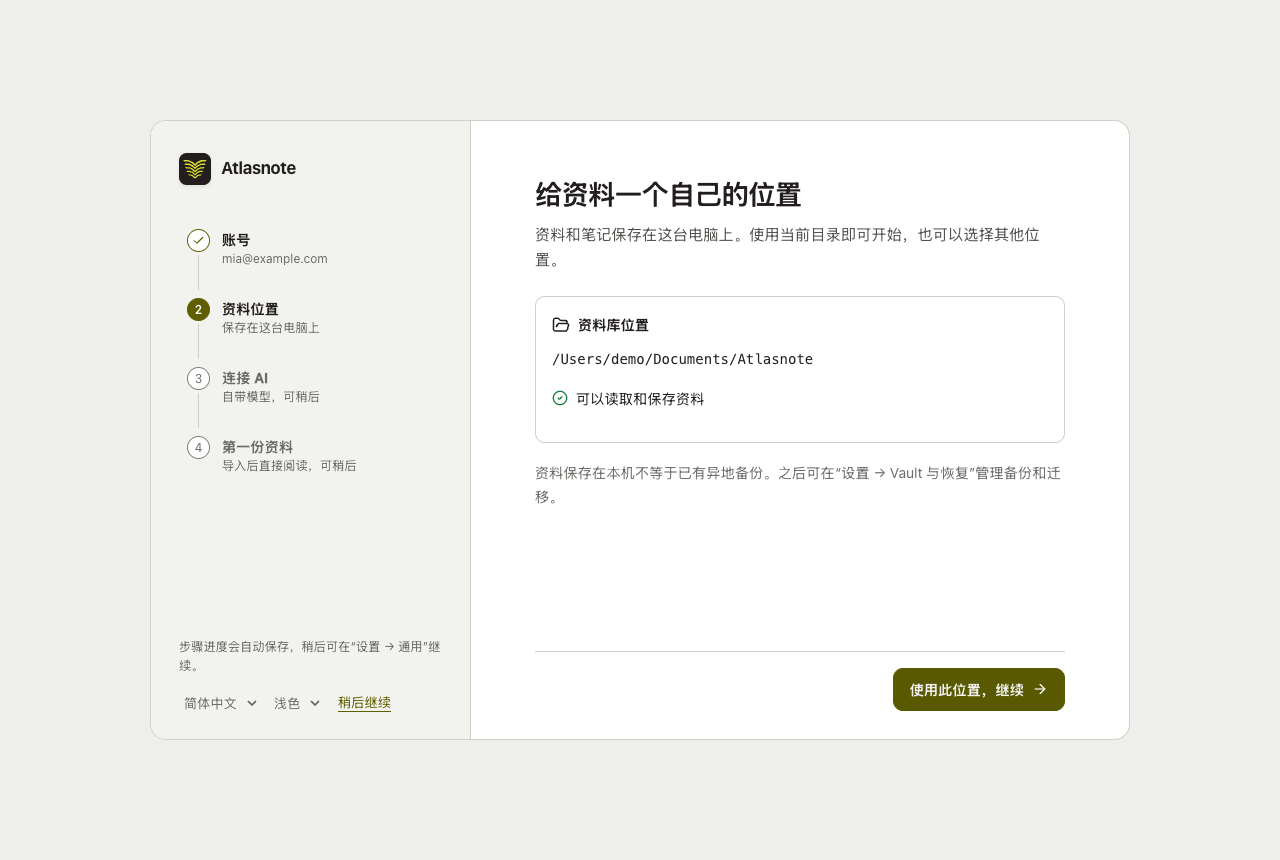The image size is (1280, 860).
Task: Select step 3 circle for 连接 AI
Action: [198, 378]
